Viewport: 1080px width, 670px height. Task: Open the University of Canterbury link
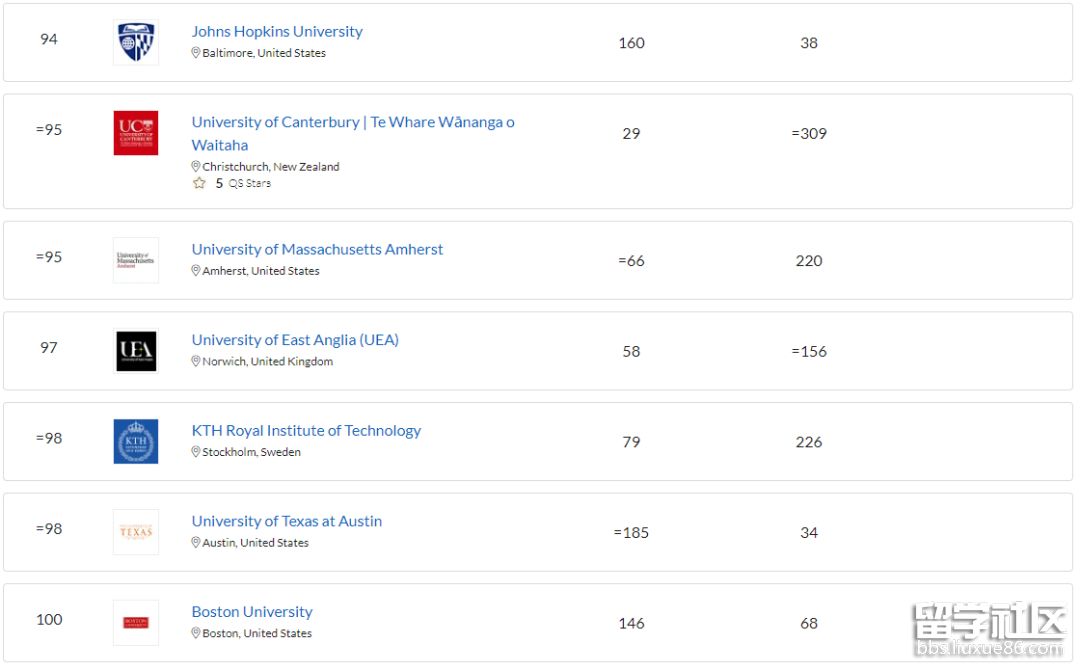point(353,122)
